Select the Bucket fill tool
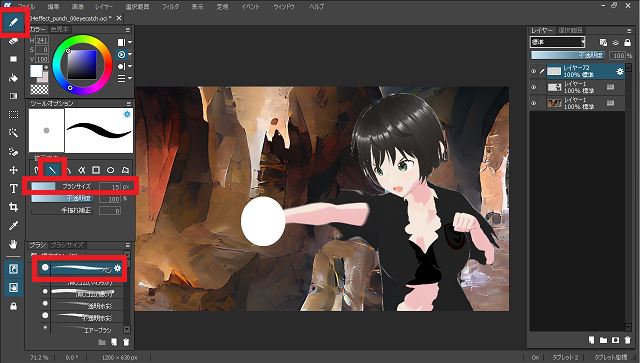Viewport: 640px width, 363px height. click(13, 78)
